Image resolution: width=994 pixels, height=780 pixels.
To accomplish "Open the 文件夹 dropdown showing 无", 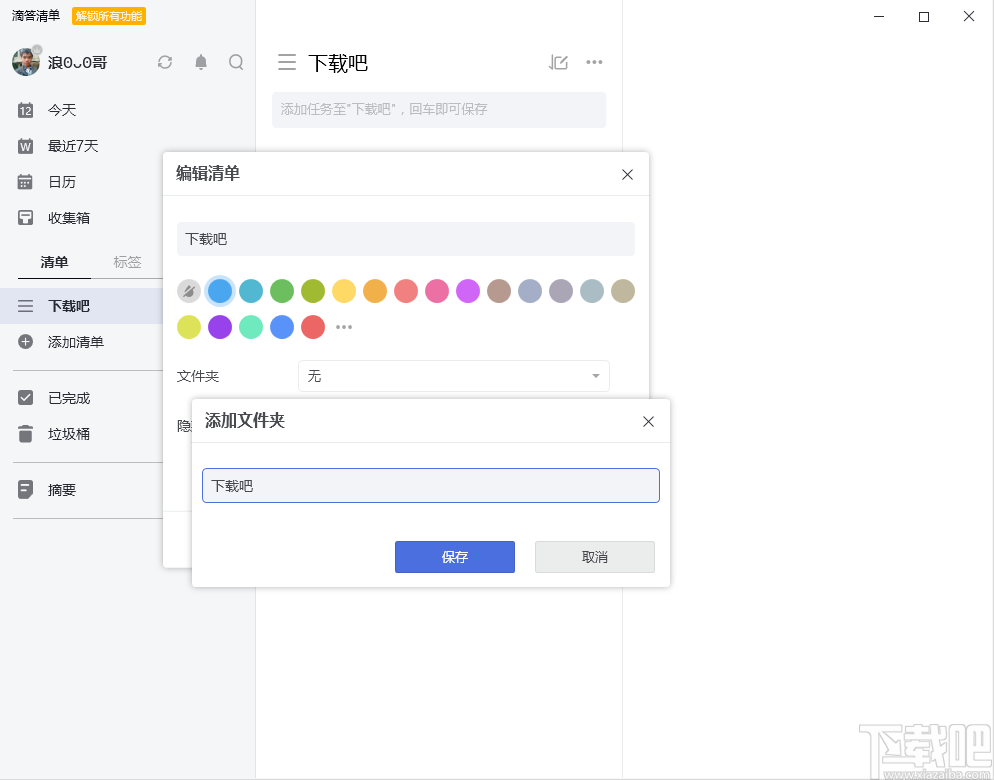I will click(x=454, y=376).
